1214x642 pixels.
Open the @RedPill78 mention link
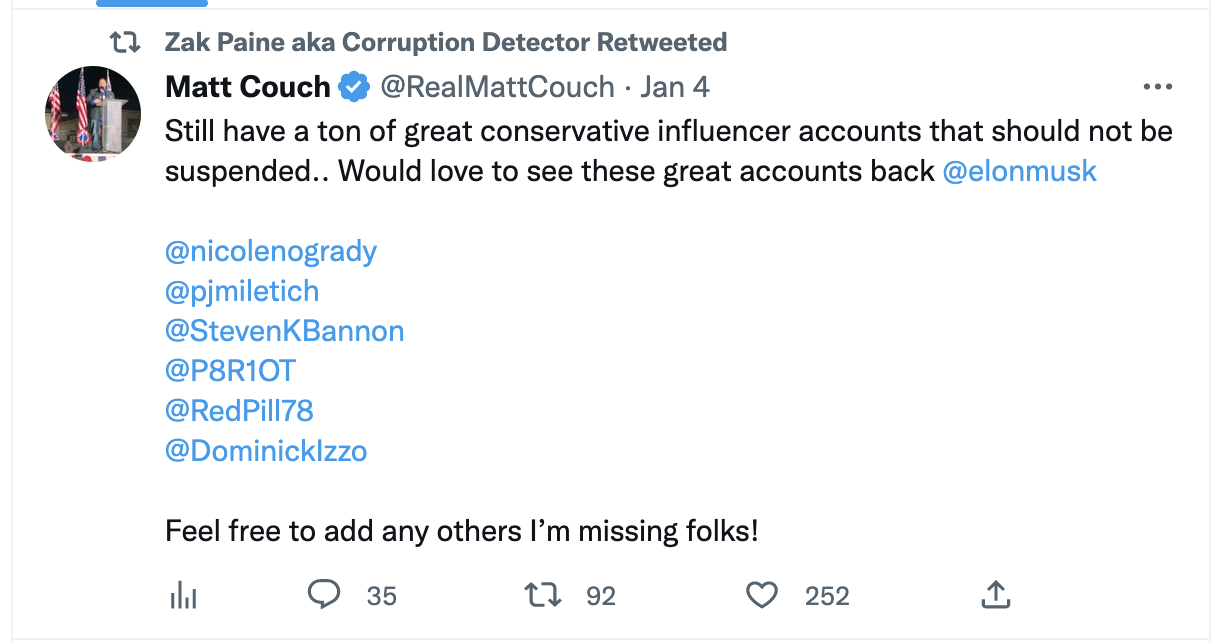pos(238,410)
